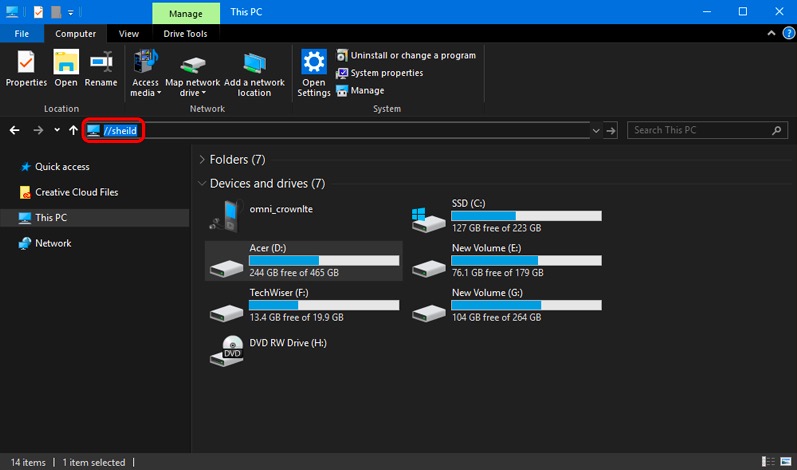Click the Go to arrow button
The image size is (797, 470).
click(611, 131)
